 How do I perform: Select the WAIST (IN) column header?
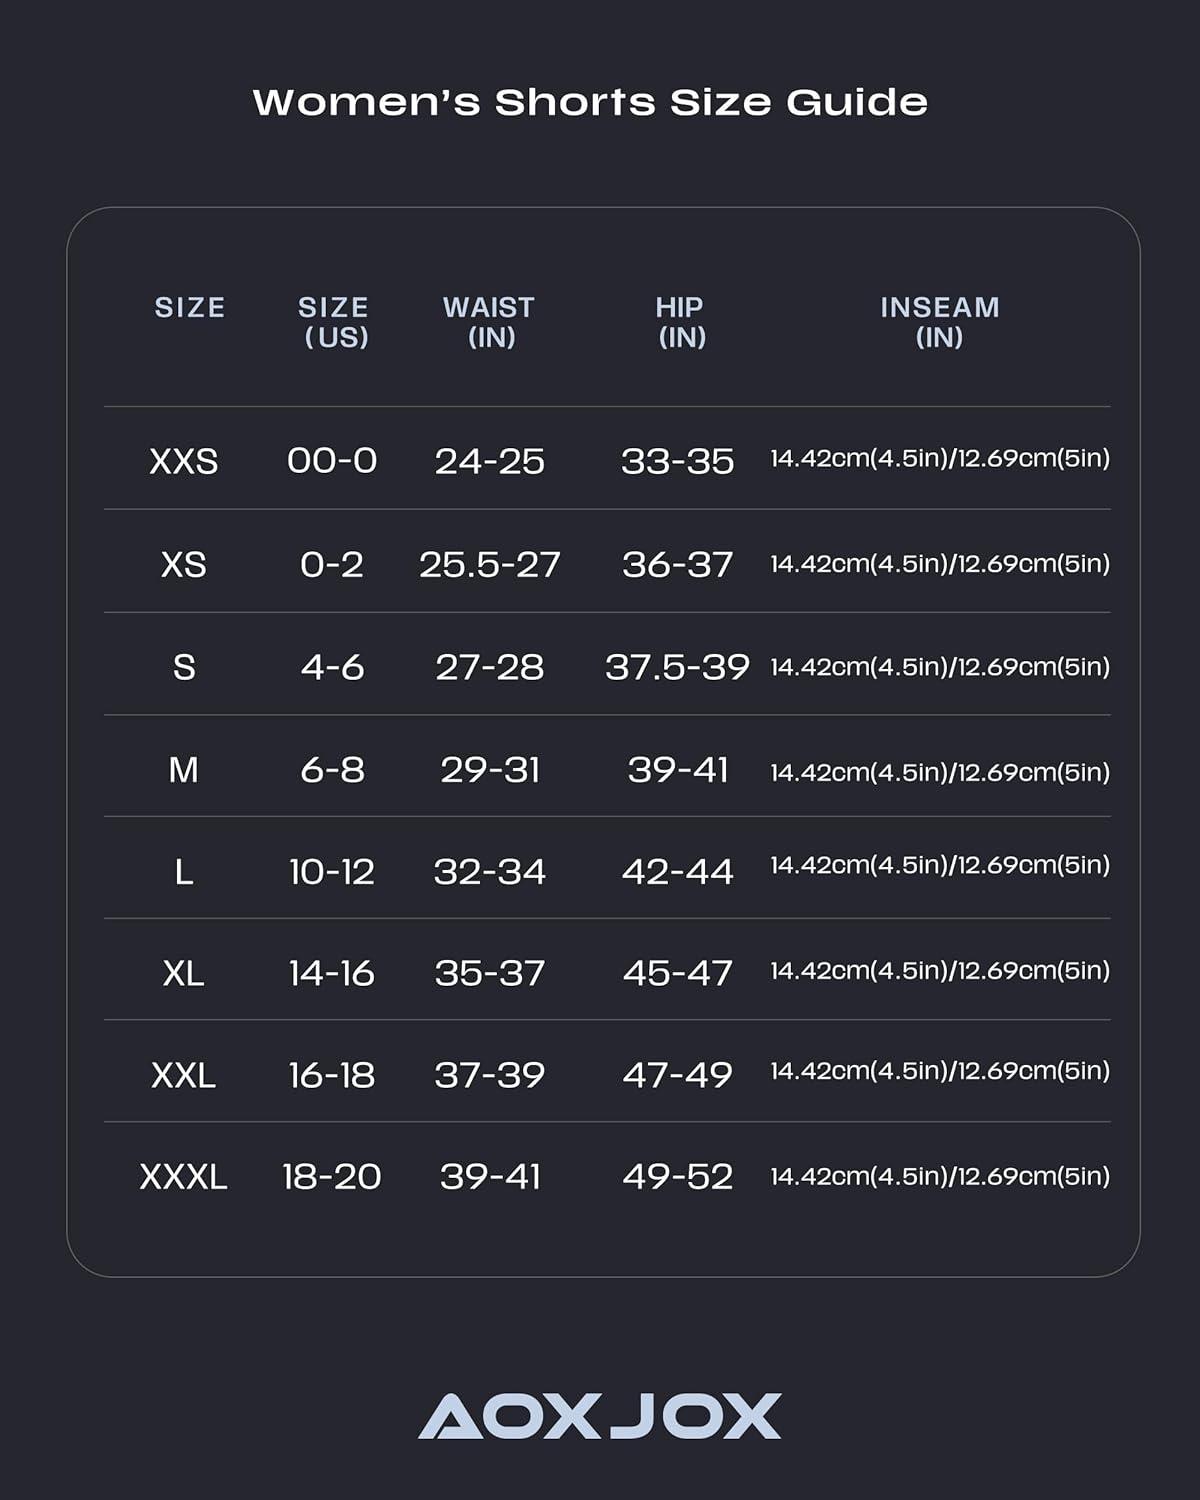pos(489,321)
